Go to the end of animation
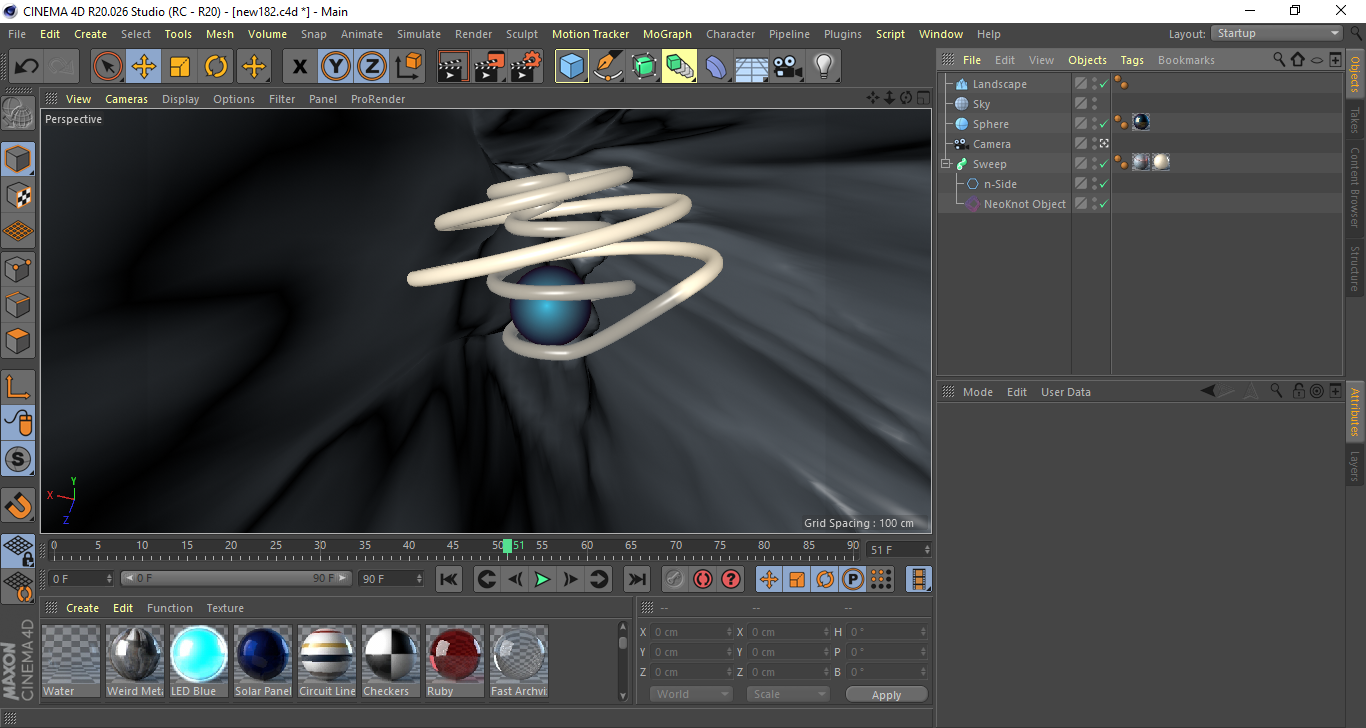The width and height of the screenshot is (1366, 728). point(636,579)
